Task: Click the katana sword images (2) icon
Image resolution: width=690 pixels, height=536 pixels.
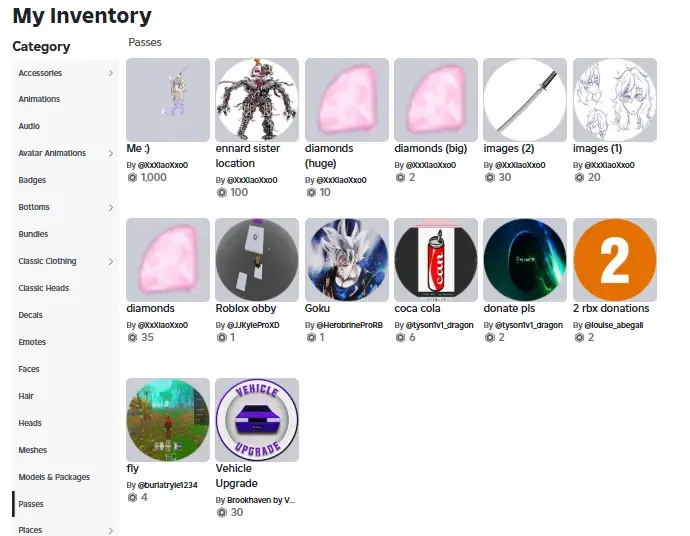Action: pos(525,100)
